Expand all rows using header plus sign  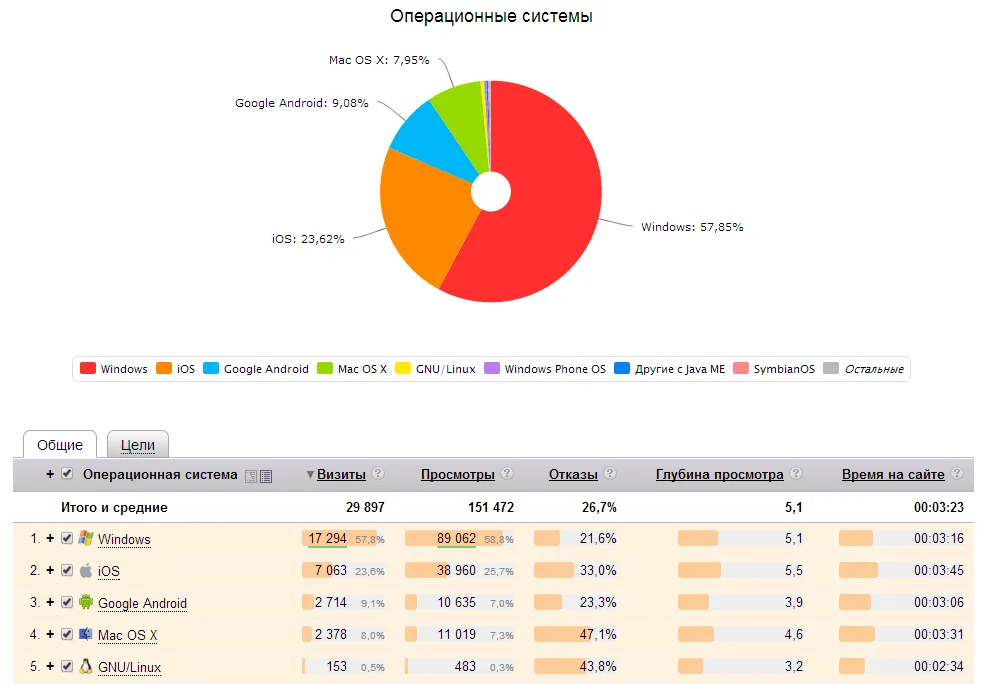coord(50,474)
